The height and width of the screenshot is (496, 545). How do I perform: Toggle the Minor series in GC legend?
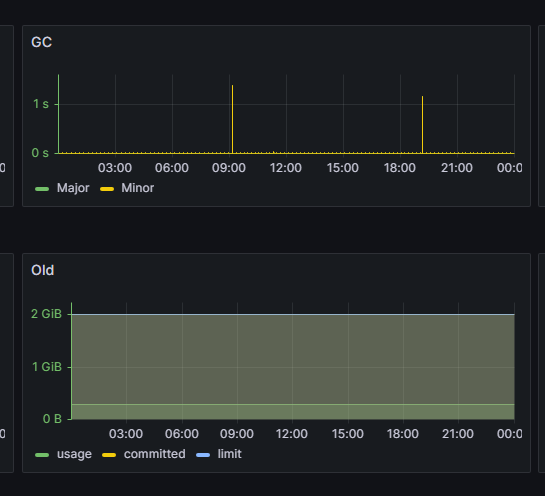point(137,188)
